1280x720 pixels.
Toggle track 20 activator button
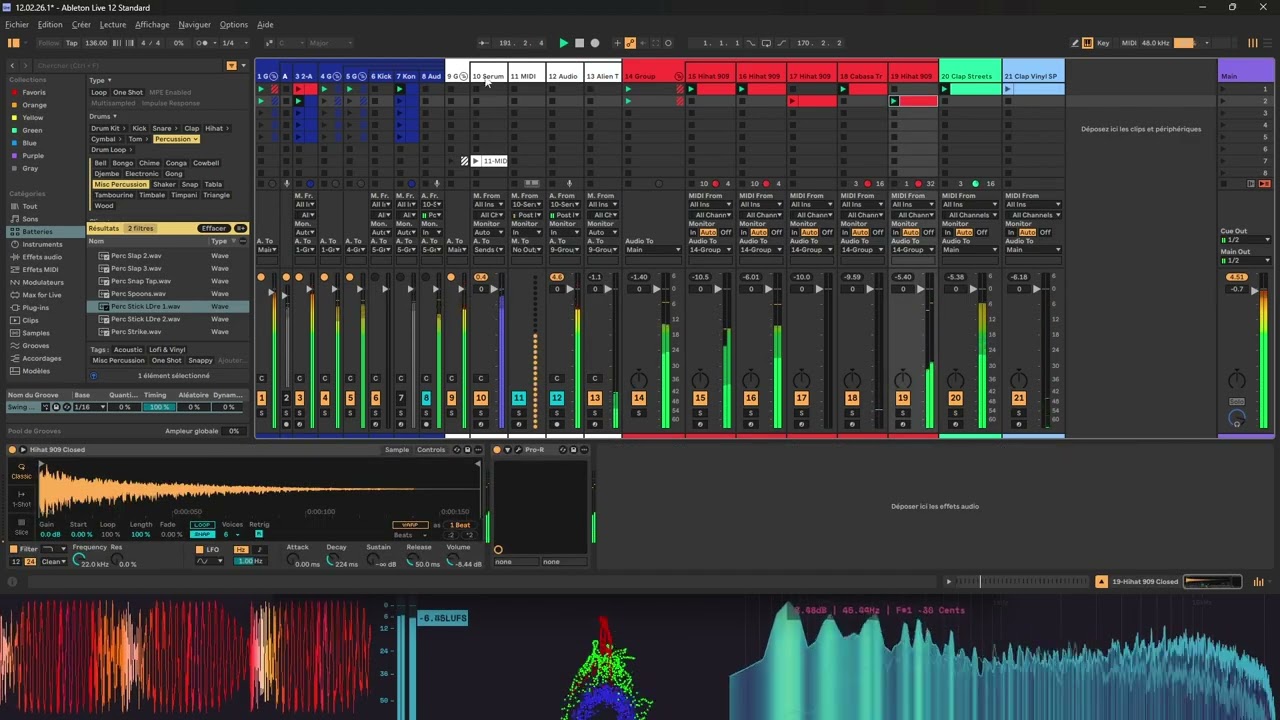point(955,398)
